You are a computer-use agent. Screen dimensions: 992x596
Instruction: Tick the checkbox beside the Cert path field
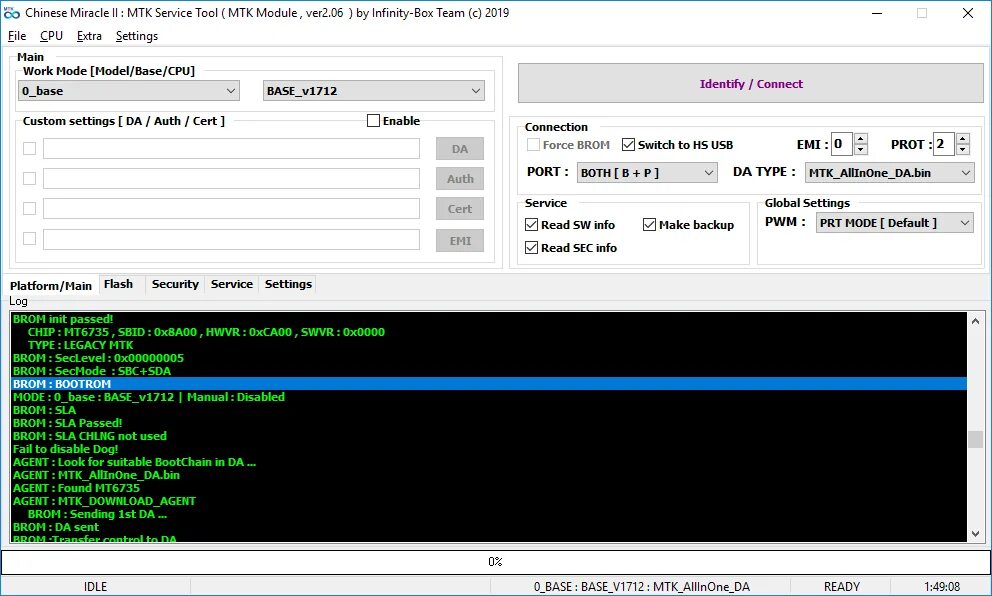coord(29,208)
